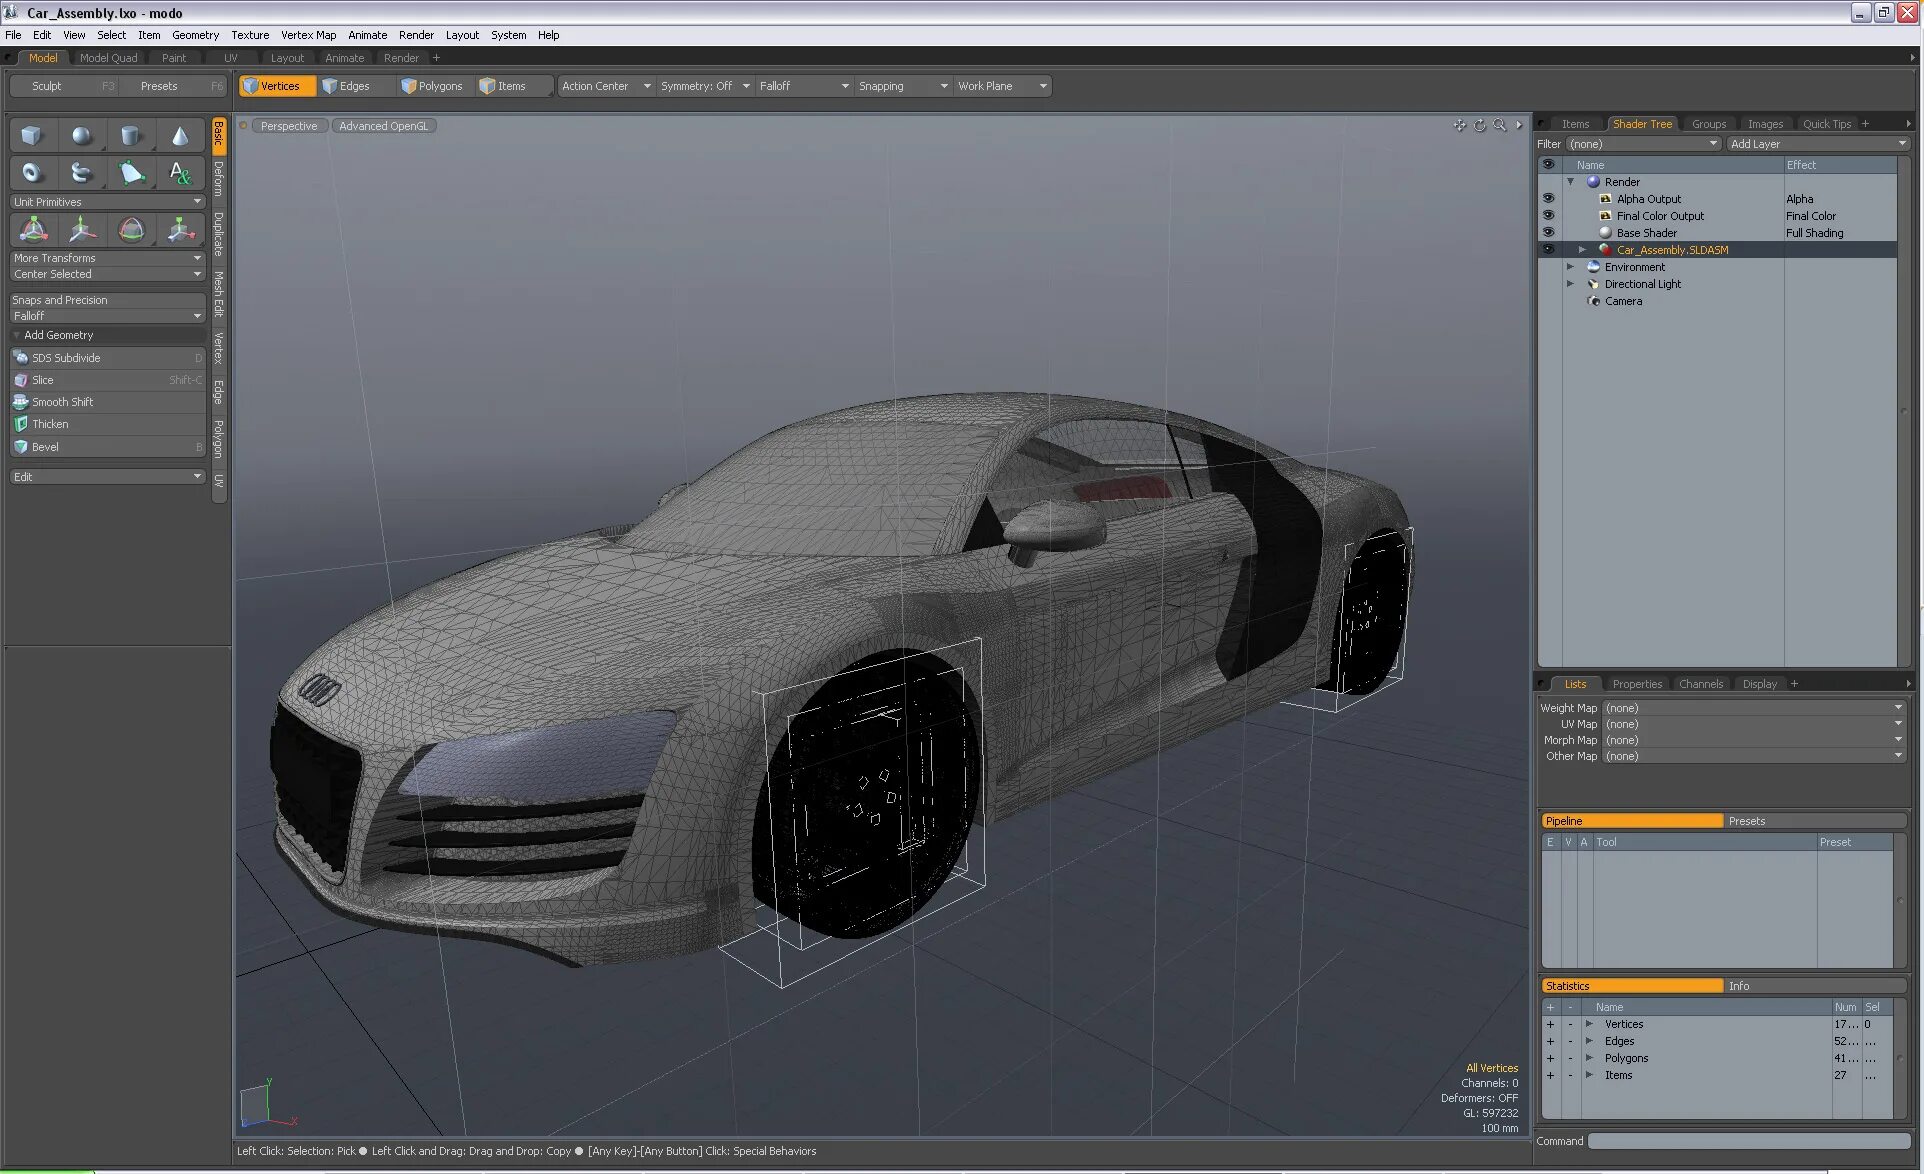Switch to Edges selection mode
This screenshot has height=1174, width=1924.
354,86
